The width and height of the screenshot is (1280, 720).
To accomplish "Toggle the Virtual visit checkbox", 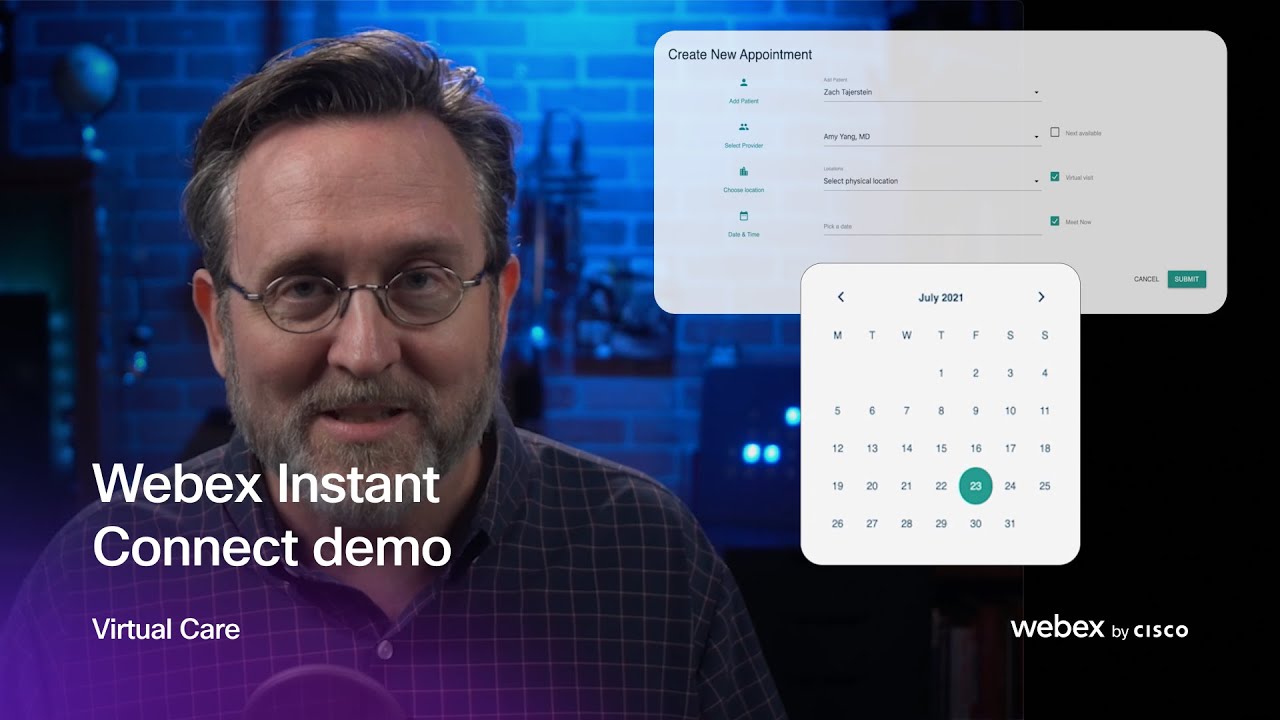I will coord(1055,177).
